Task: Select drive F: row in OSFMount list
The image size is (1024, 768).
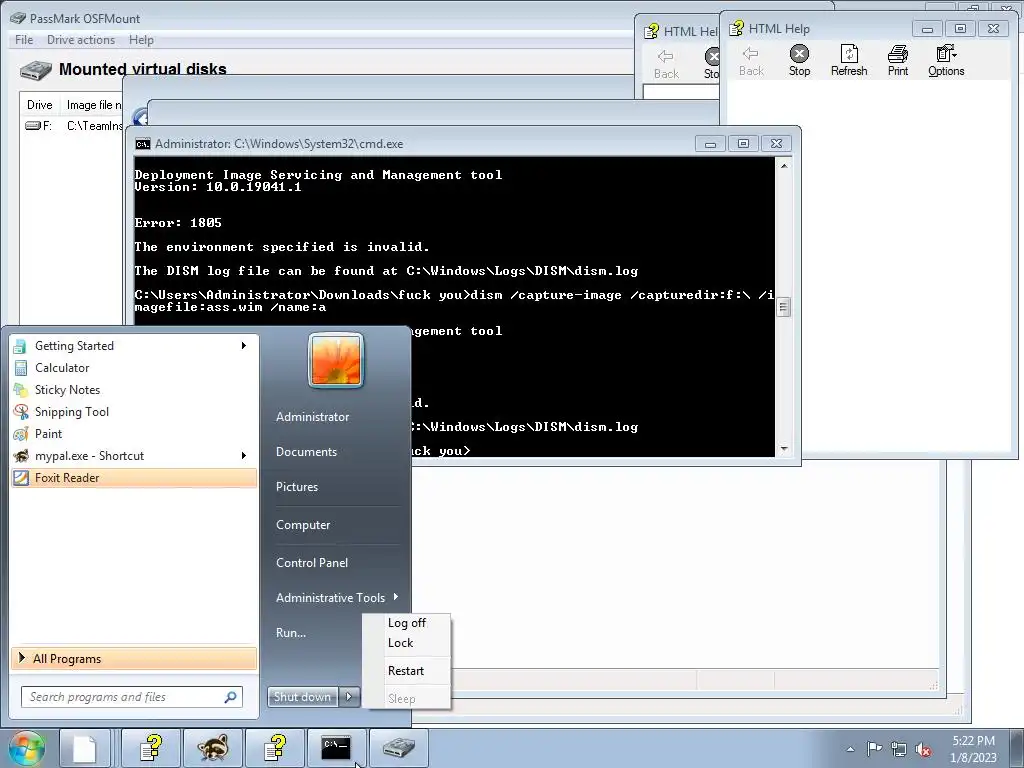Action: pos(73,125)
